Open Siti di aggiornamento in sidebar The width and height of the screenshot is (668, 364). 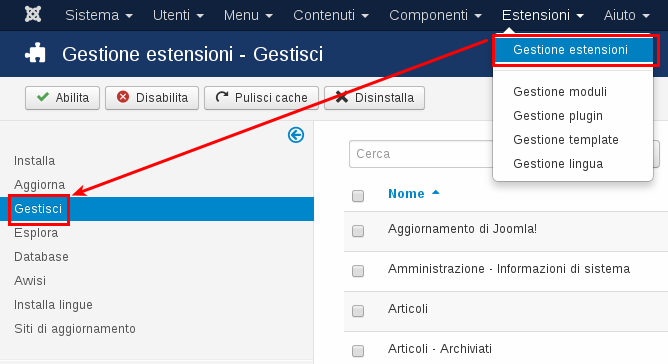click(75, 329)
